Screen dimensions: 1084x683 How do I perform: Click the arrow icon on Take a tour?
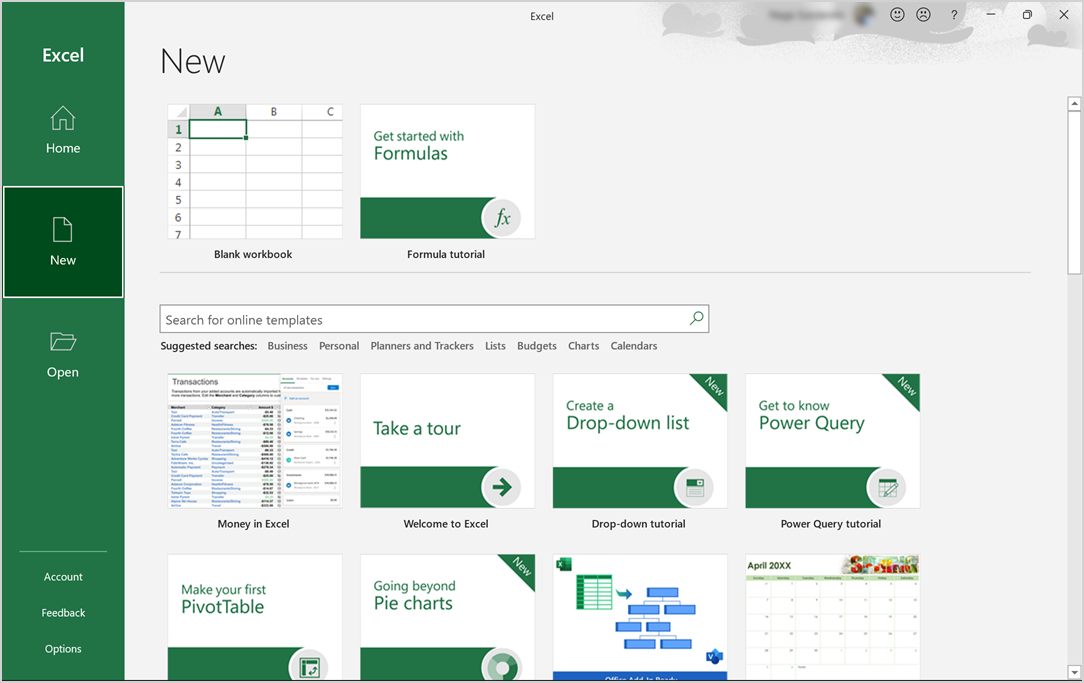click(x=503, y=487)
